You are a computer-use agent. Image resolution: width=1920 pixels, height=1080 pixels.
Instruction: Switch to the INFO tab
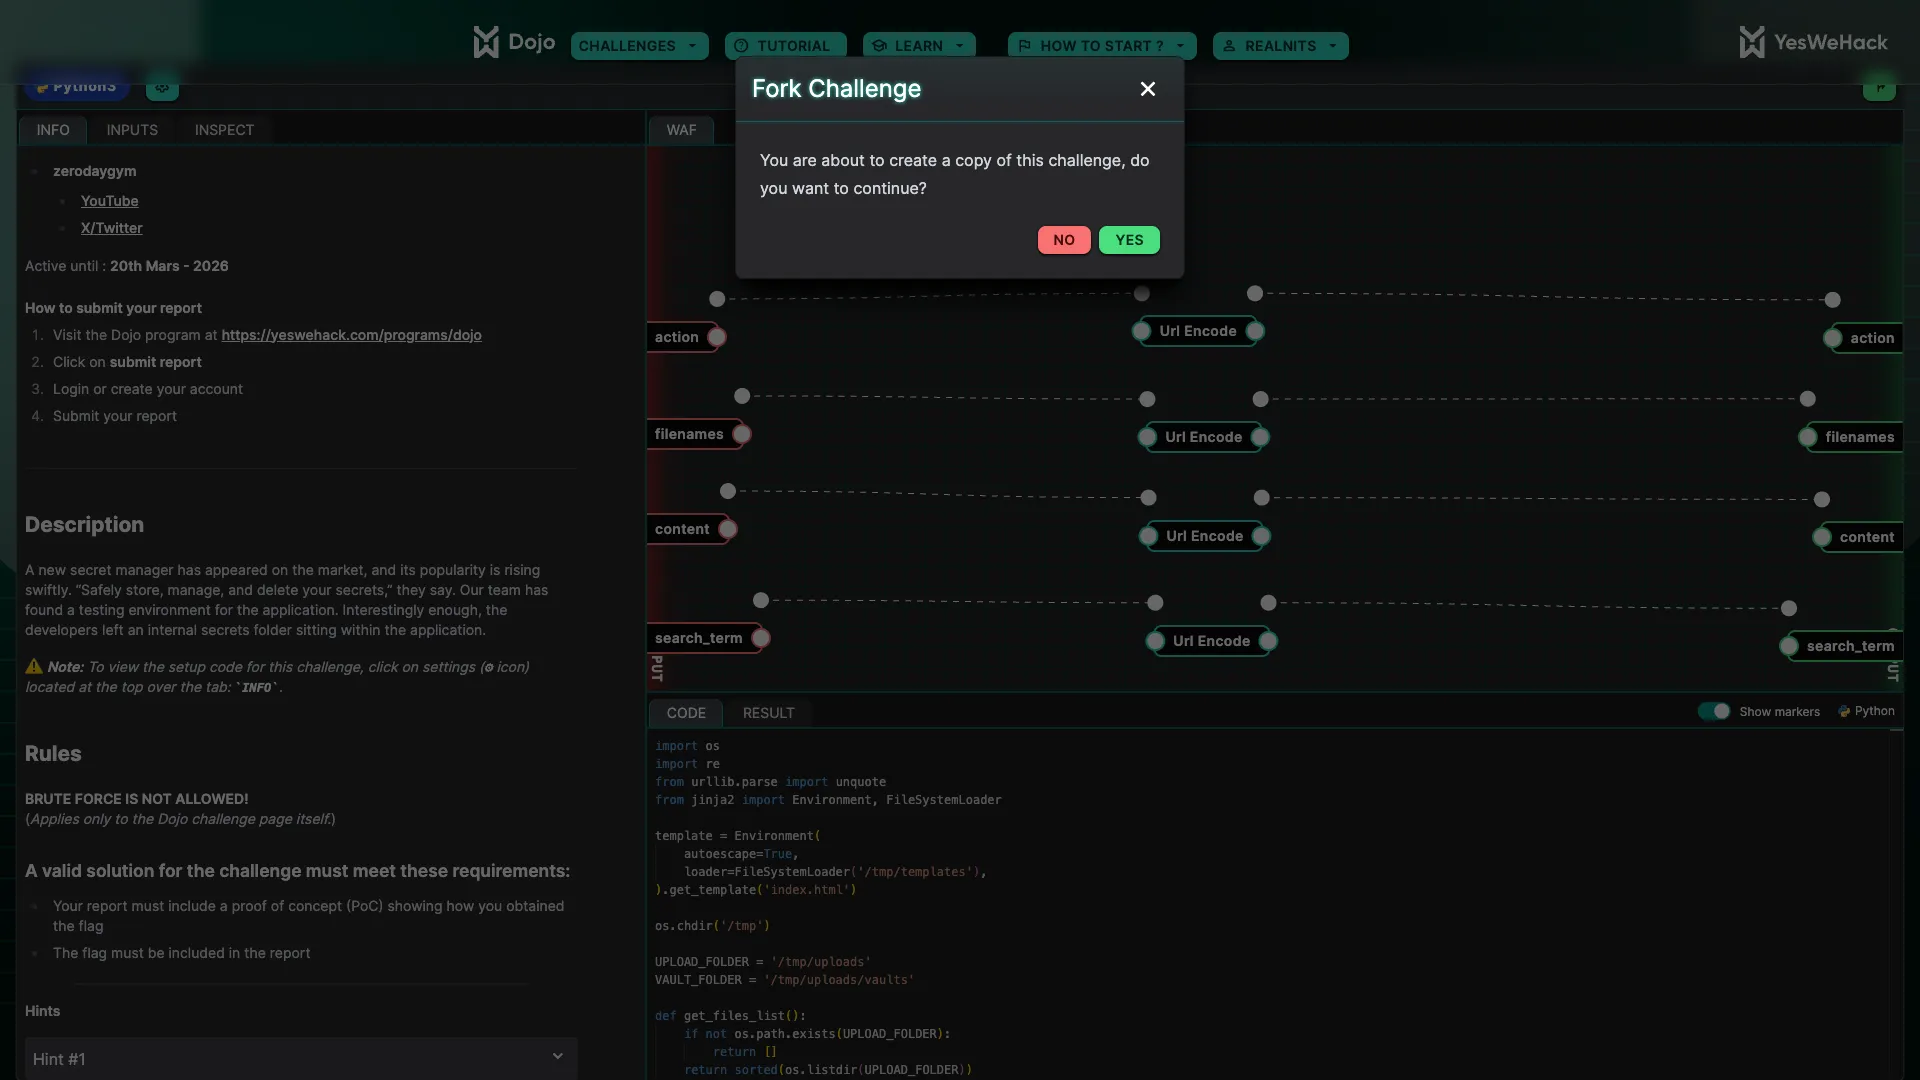click(53, 130)
